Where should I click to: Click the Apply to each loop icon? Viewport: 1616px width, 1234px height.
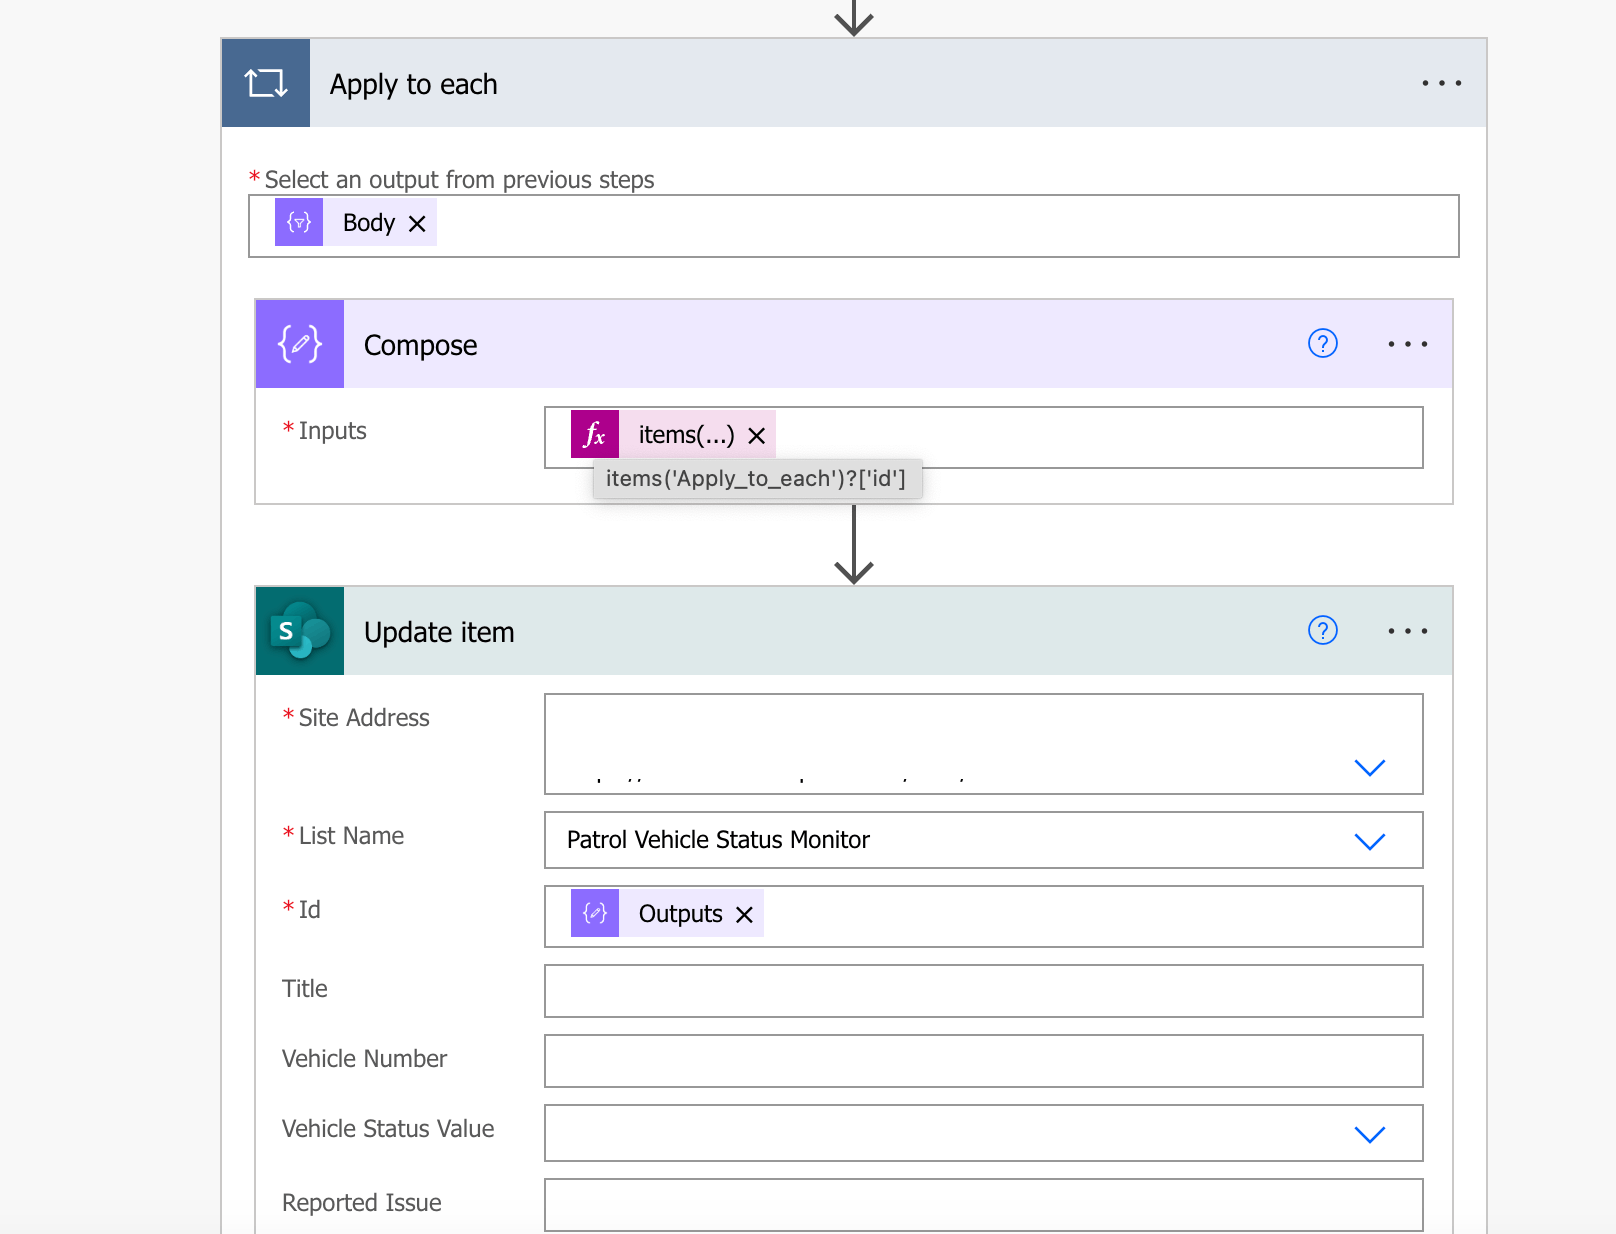click(x=265, y=82)
